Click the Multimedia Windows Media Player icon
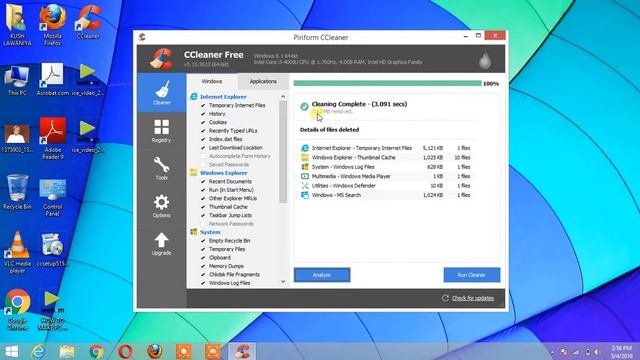The height and width of the screenshot is (360, 640). (305, 176)
